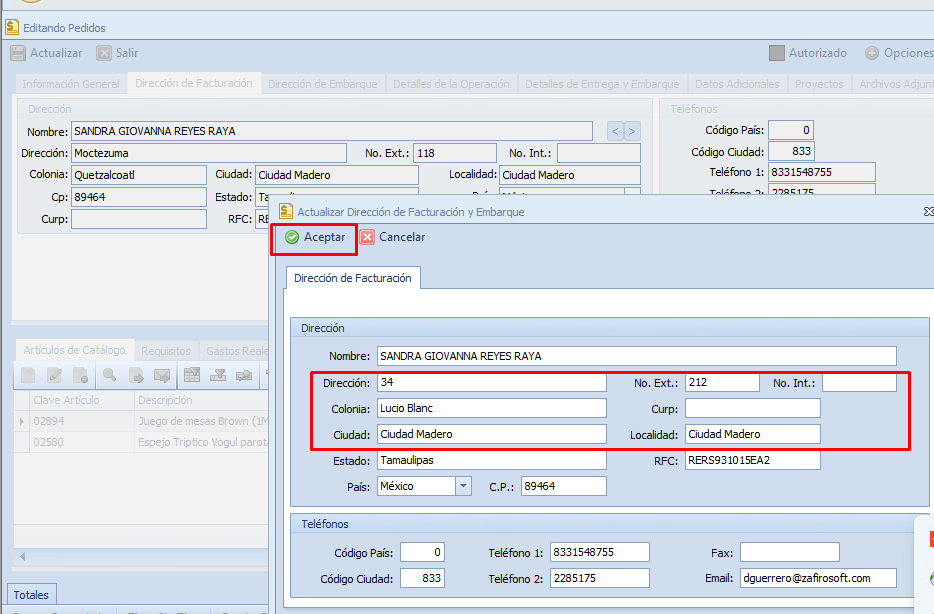
Task: Click the magnifier search icon in articles toolbar
Action: pyautogui.click(x=109, y=376)
